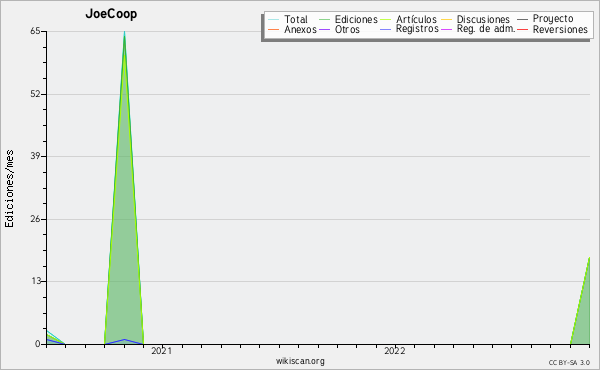Screen dimensions: 600x370
Task: Click the 52 y-axis label
Action: point(35,94)
